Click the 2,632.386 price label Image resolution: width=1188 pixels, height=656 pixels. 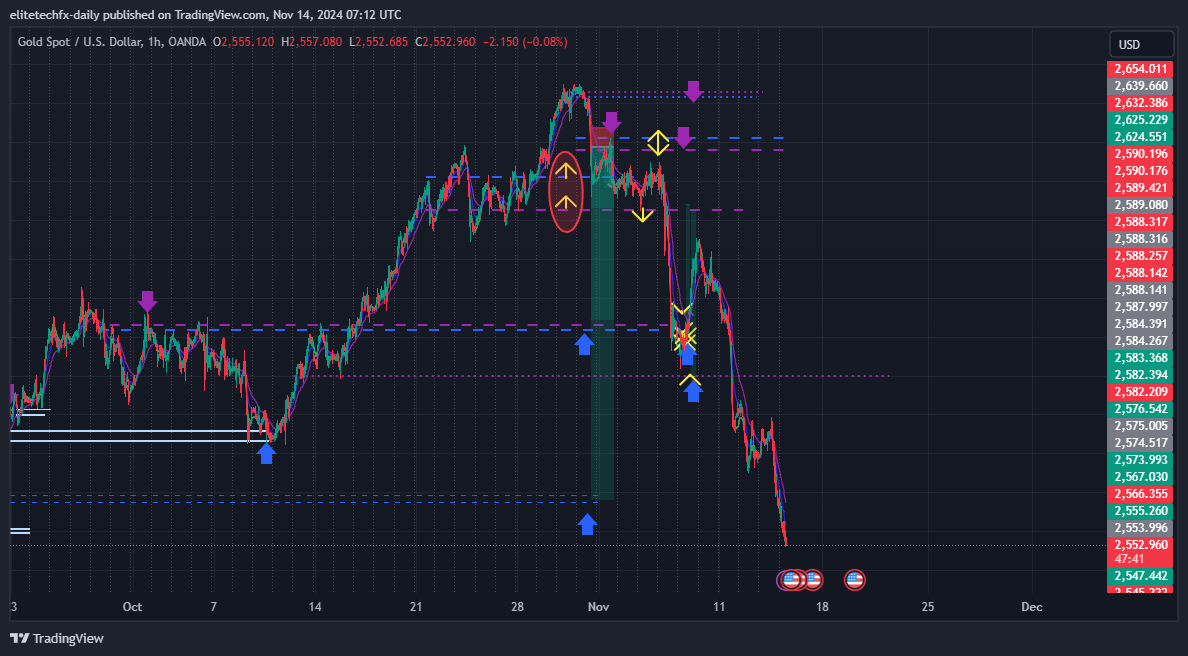[1140, 103]
